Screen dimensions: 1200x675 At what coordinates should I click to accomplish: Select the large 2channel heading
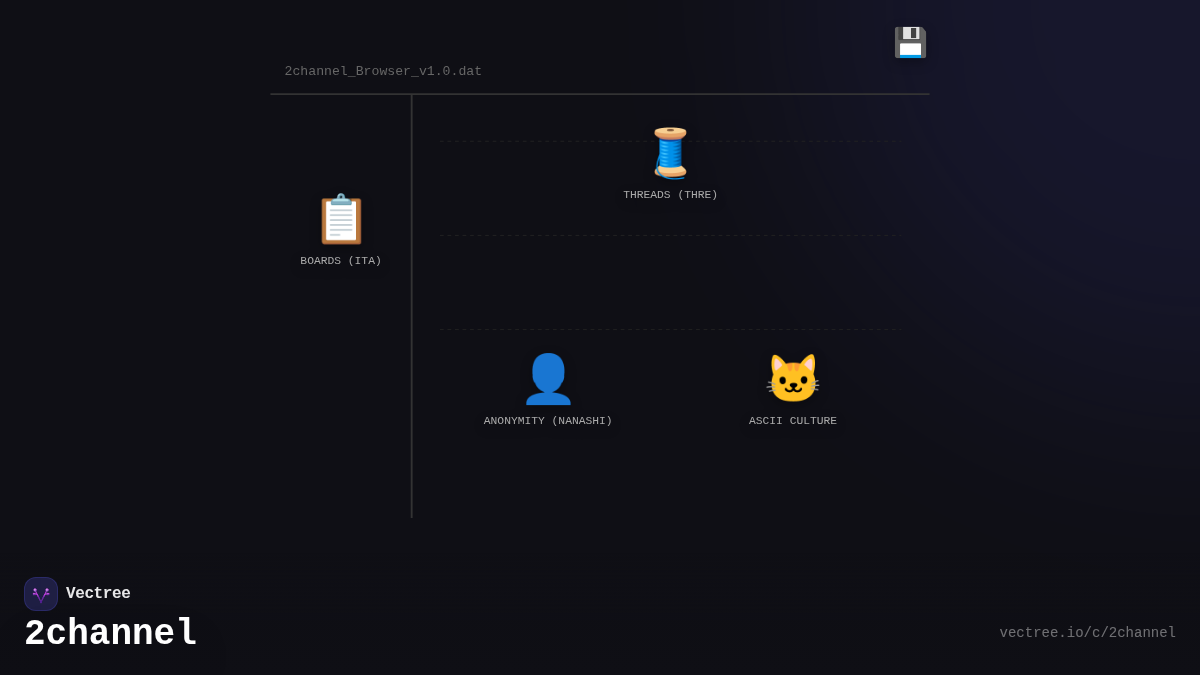click(111, 634)
